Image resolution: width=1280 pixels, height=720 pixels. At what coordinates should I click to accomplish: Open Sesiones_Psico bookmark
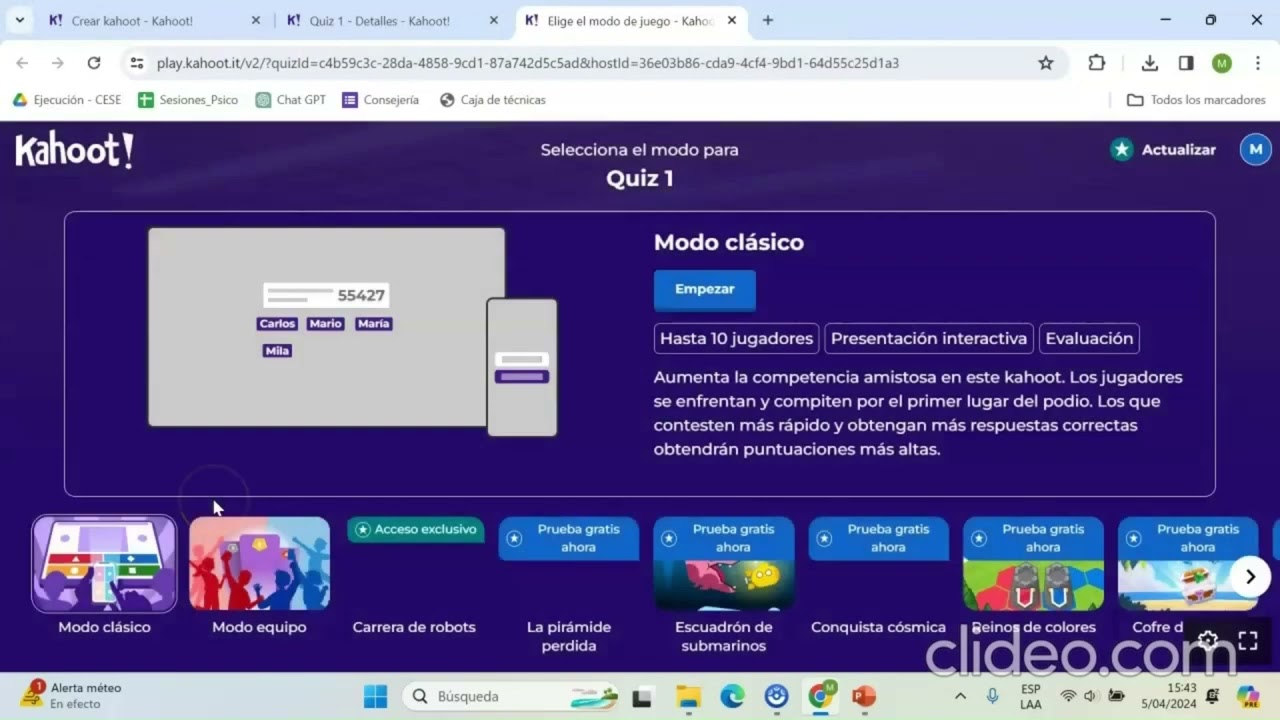[188, 100]
